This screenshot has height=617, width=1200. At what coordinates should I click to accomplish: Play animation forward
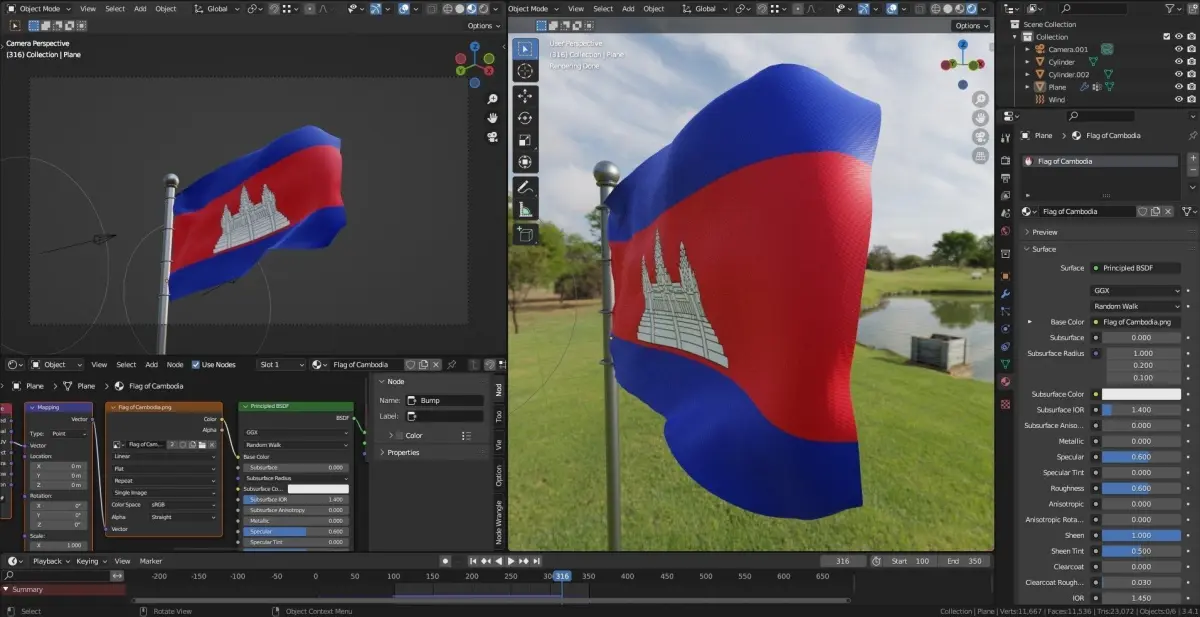(x=511, y=561)
